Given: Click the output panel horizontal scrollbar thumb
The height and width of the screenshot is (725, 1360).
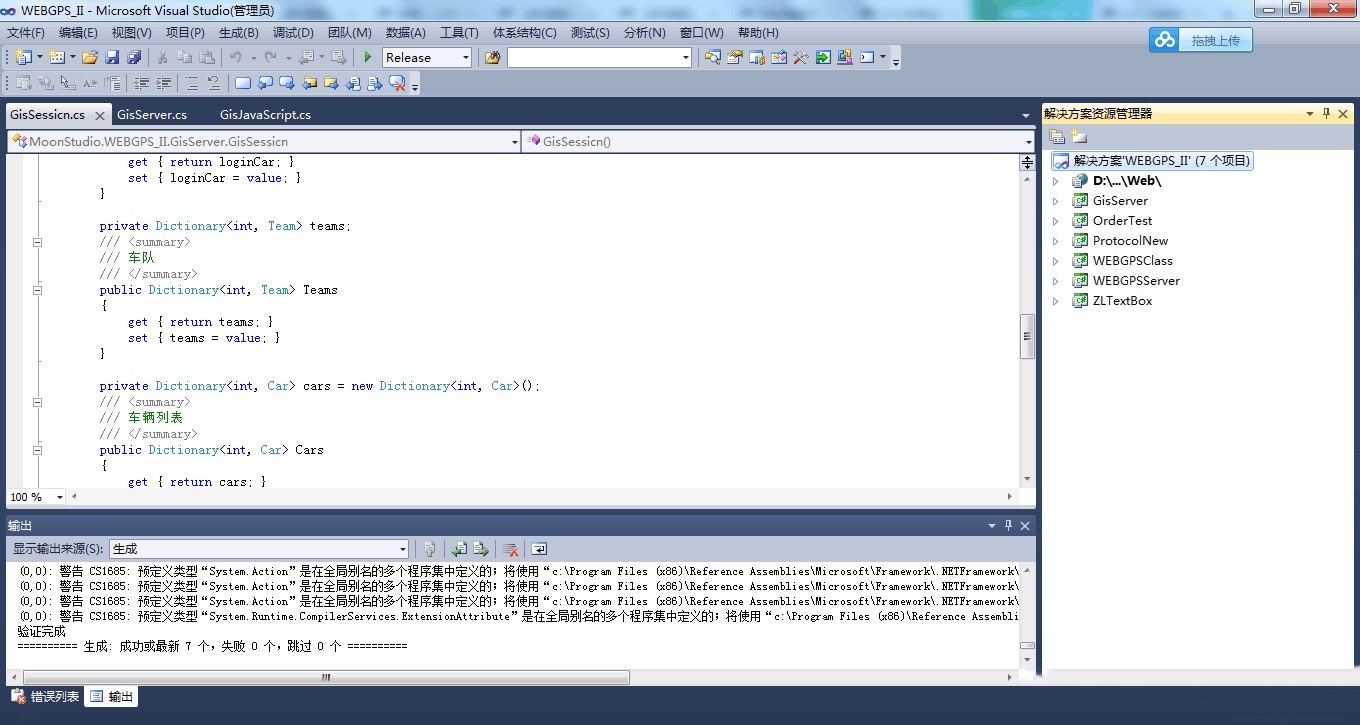Looking at the screenshot, I should click(325, 677).
